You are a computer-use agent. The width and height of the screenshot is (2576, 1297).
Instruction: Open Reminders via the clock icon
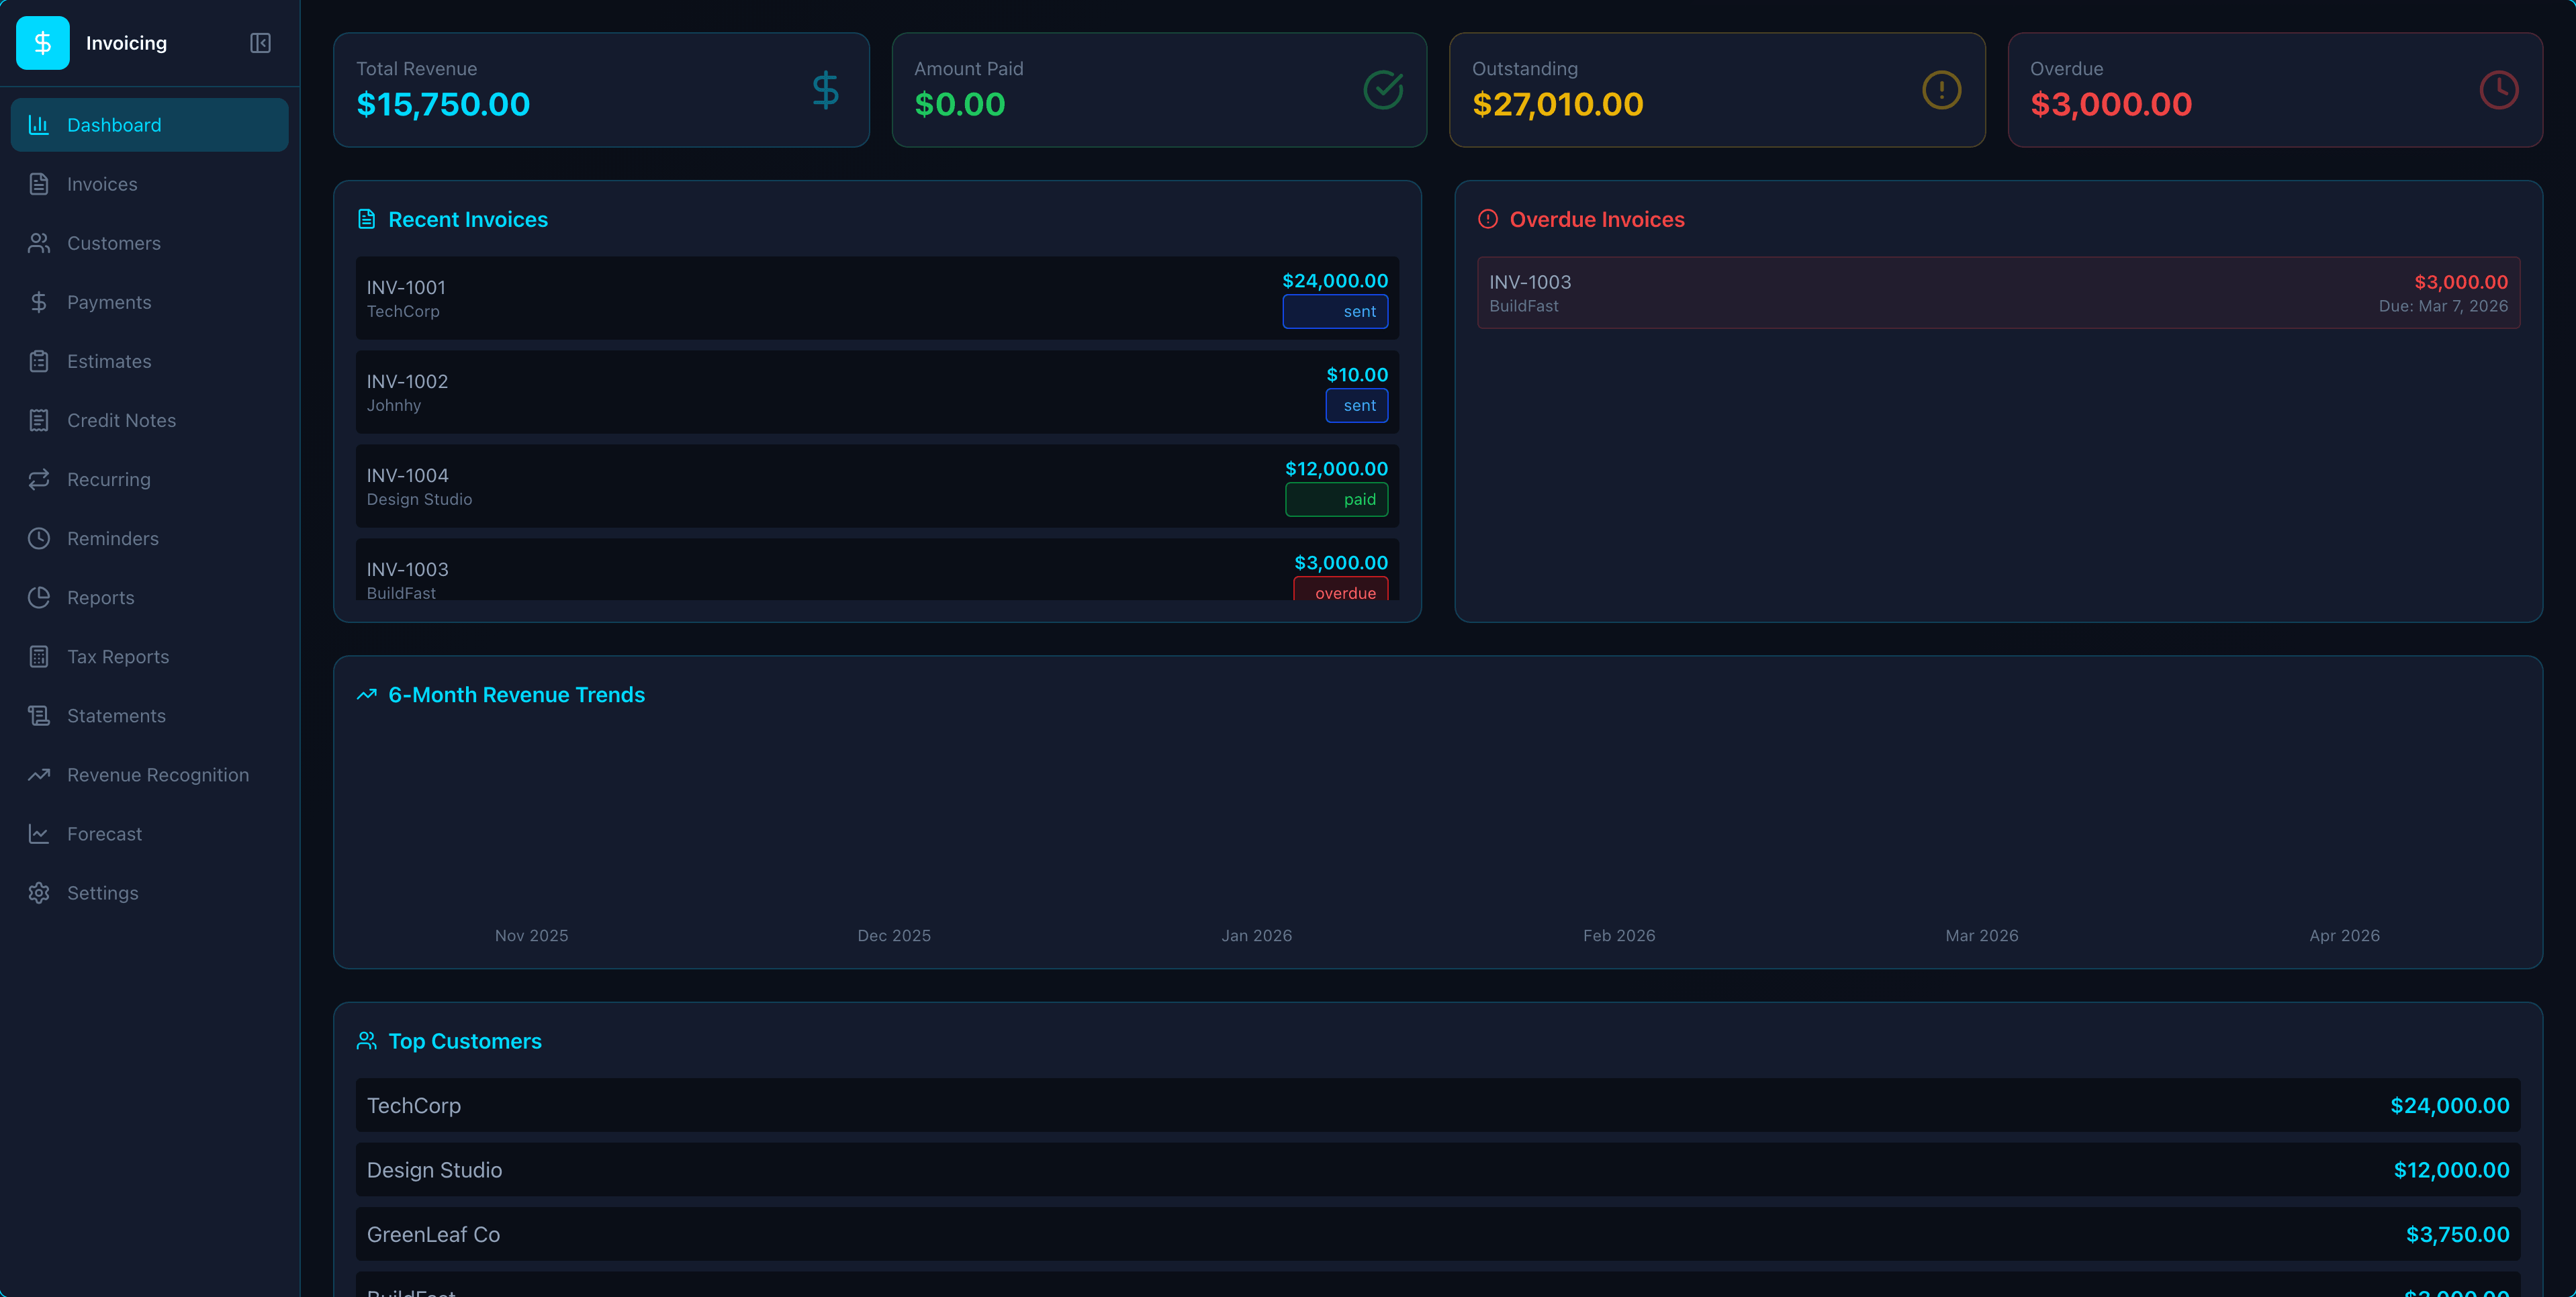39,538
